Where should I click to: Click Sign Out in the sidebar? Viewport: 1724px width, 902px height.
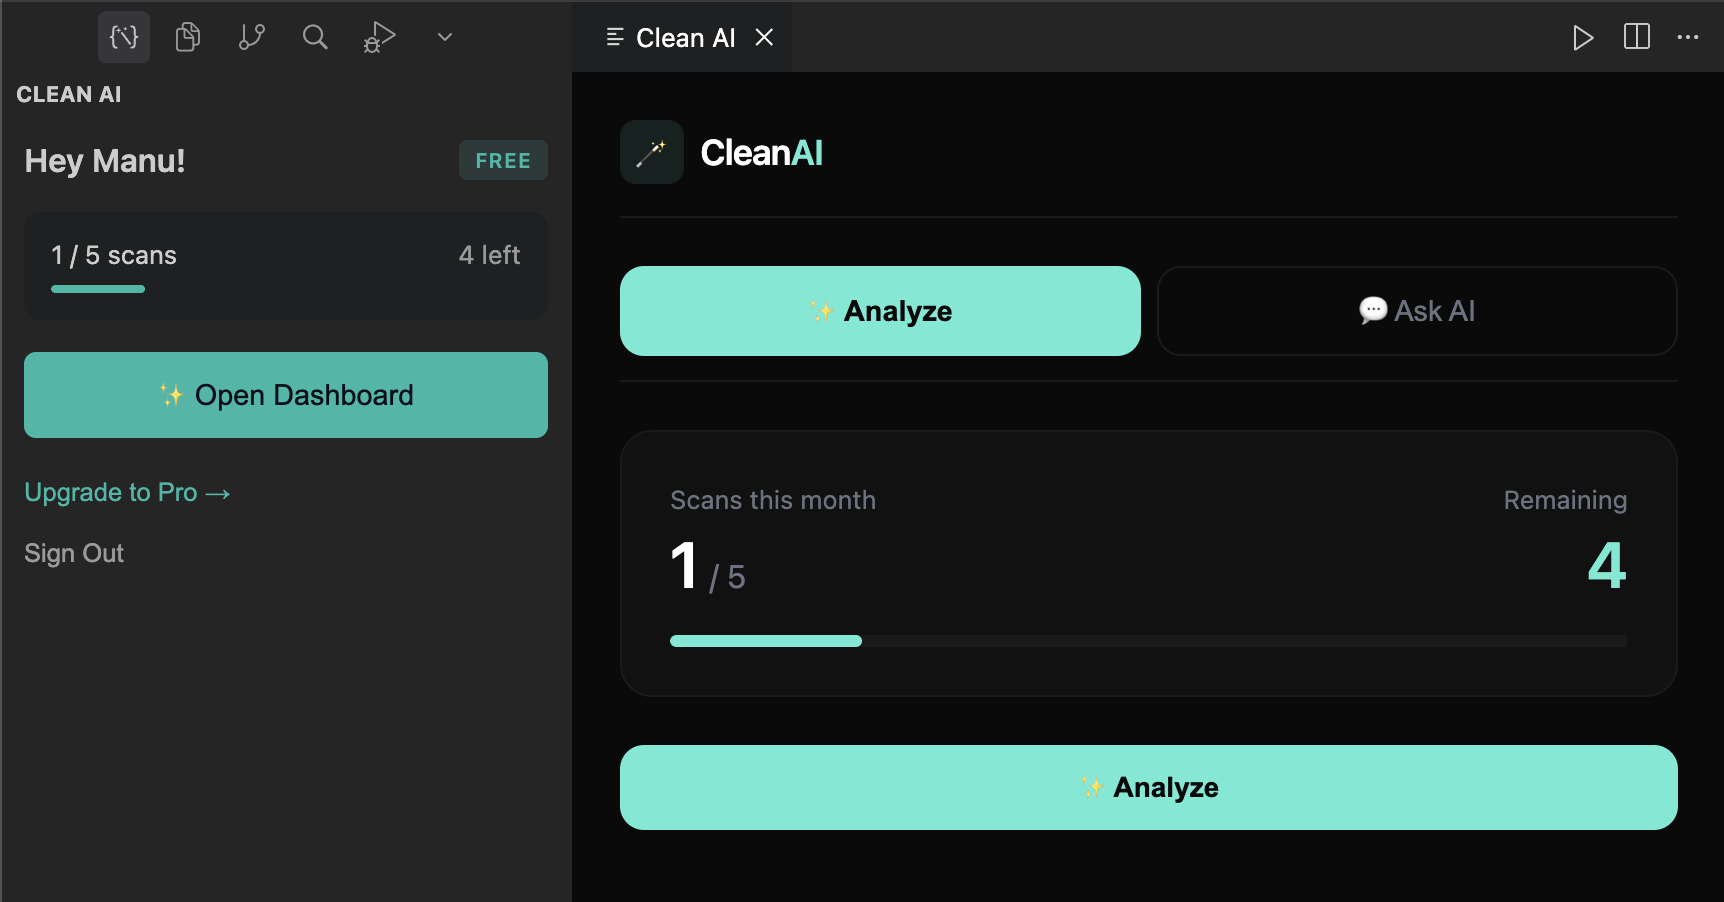coord(74,553)
